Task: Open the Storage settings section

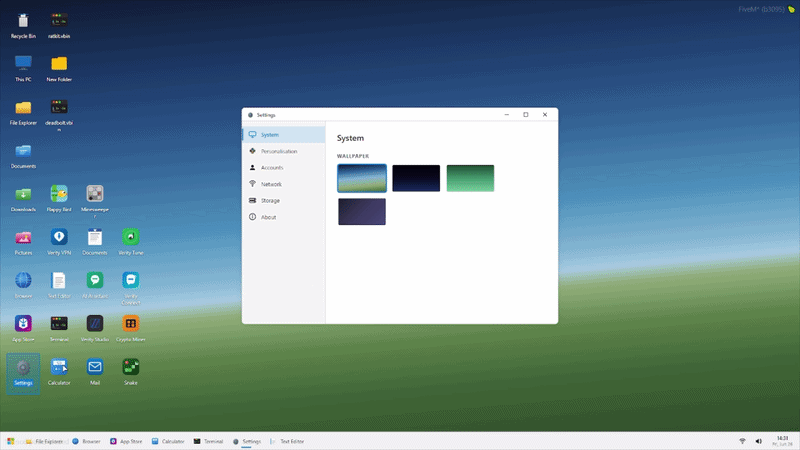Action: [x=284, y=201]
